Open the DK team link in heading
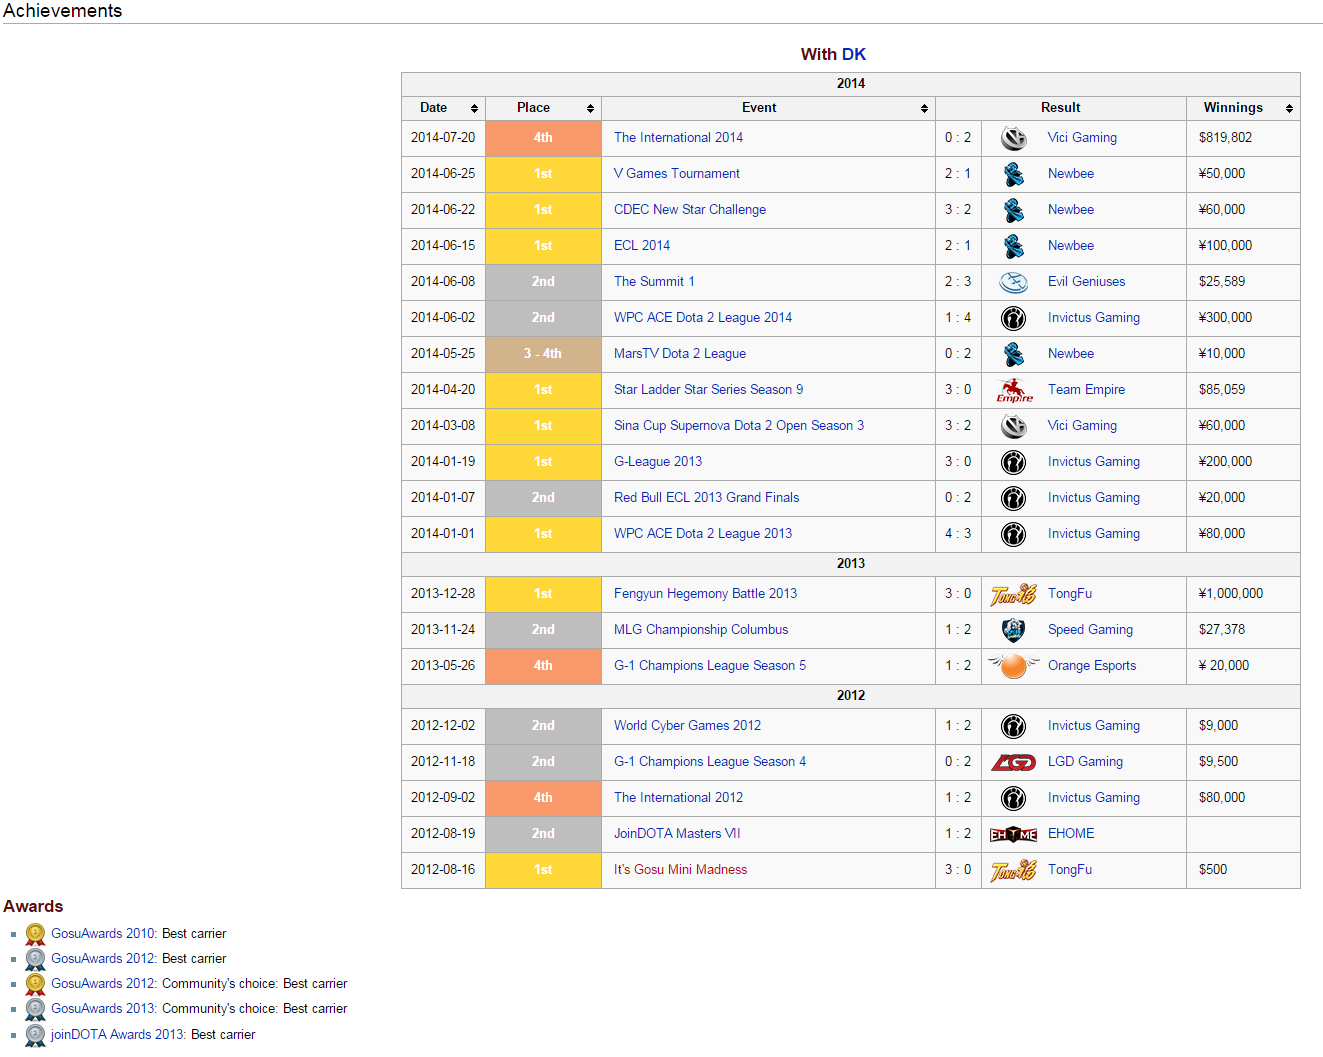Image resolution: width=1323 pixels, height=1057 pixels. pyautogui.click(x=853, y=54)
